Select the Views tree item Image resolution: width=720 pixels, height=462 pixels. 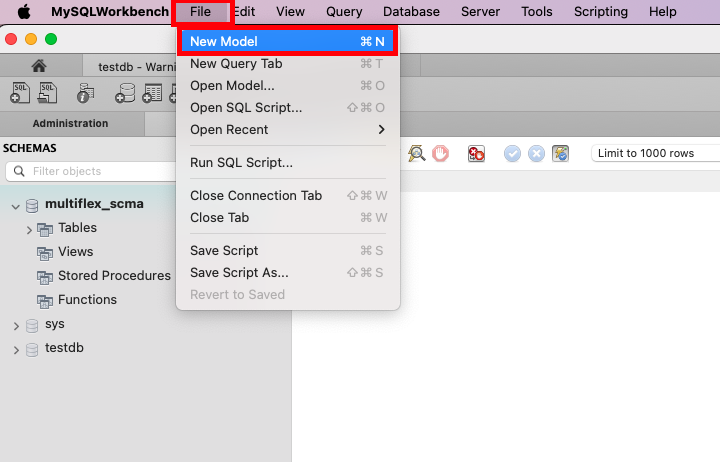coord(75,252)
